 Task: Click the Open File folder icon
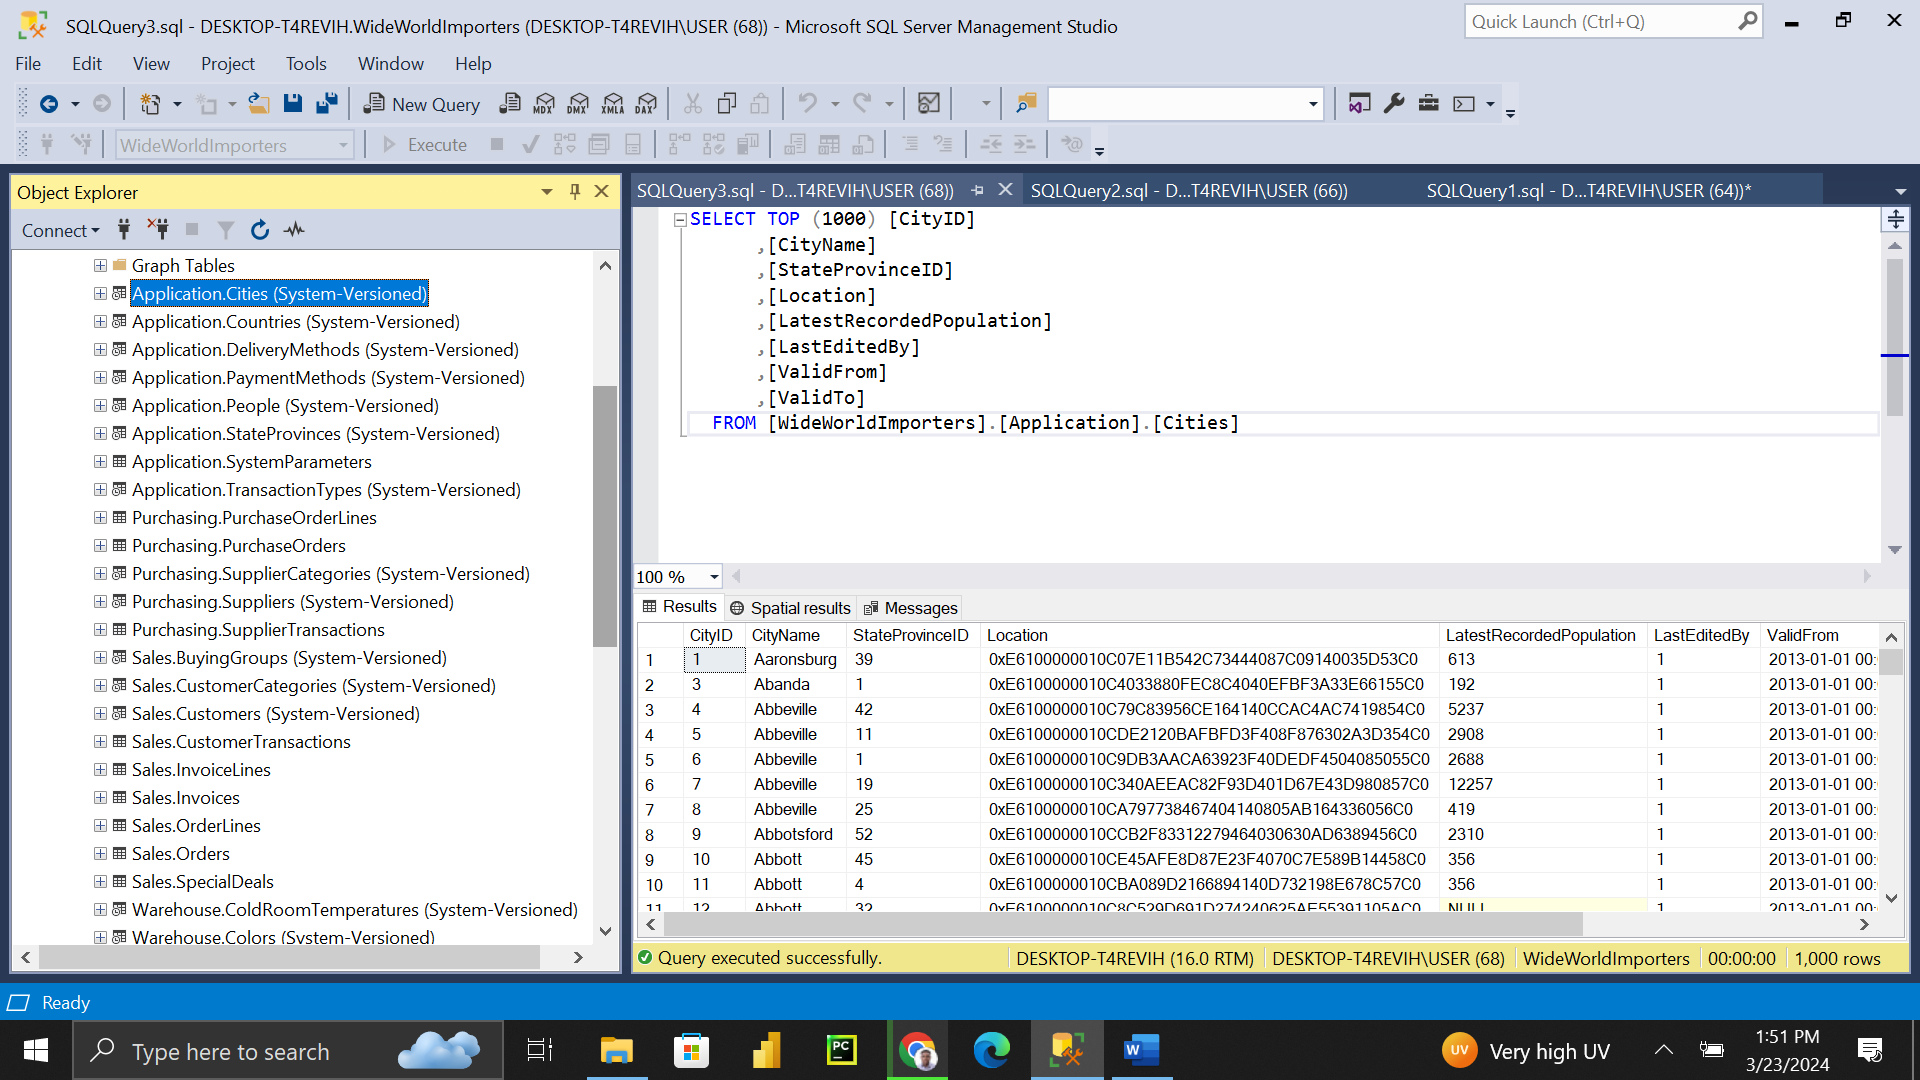[x=259, y=103]
